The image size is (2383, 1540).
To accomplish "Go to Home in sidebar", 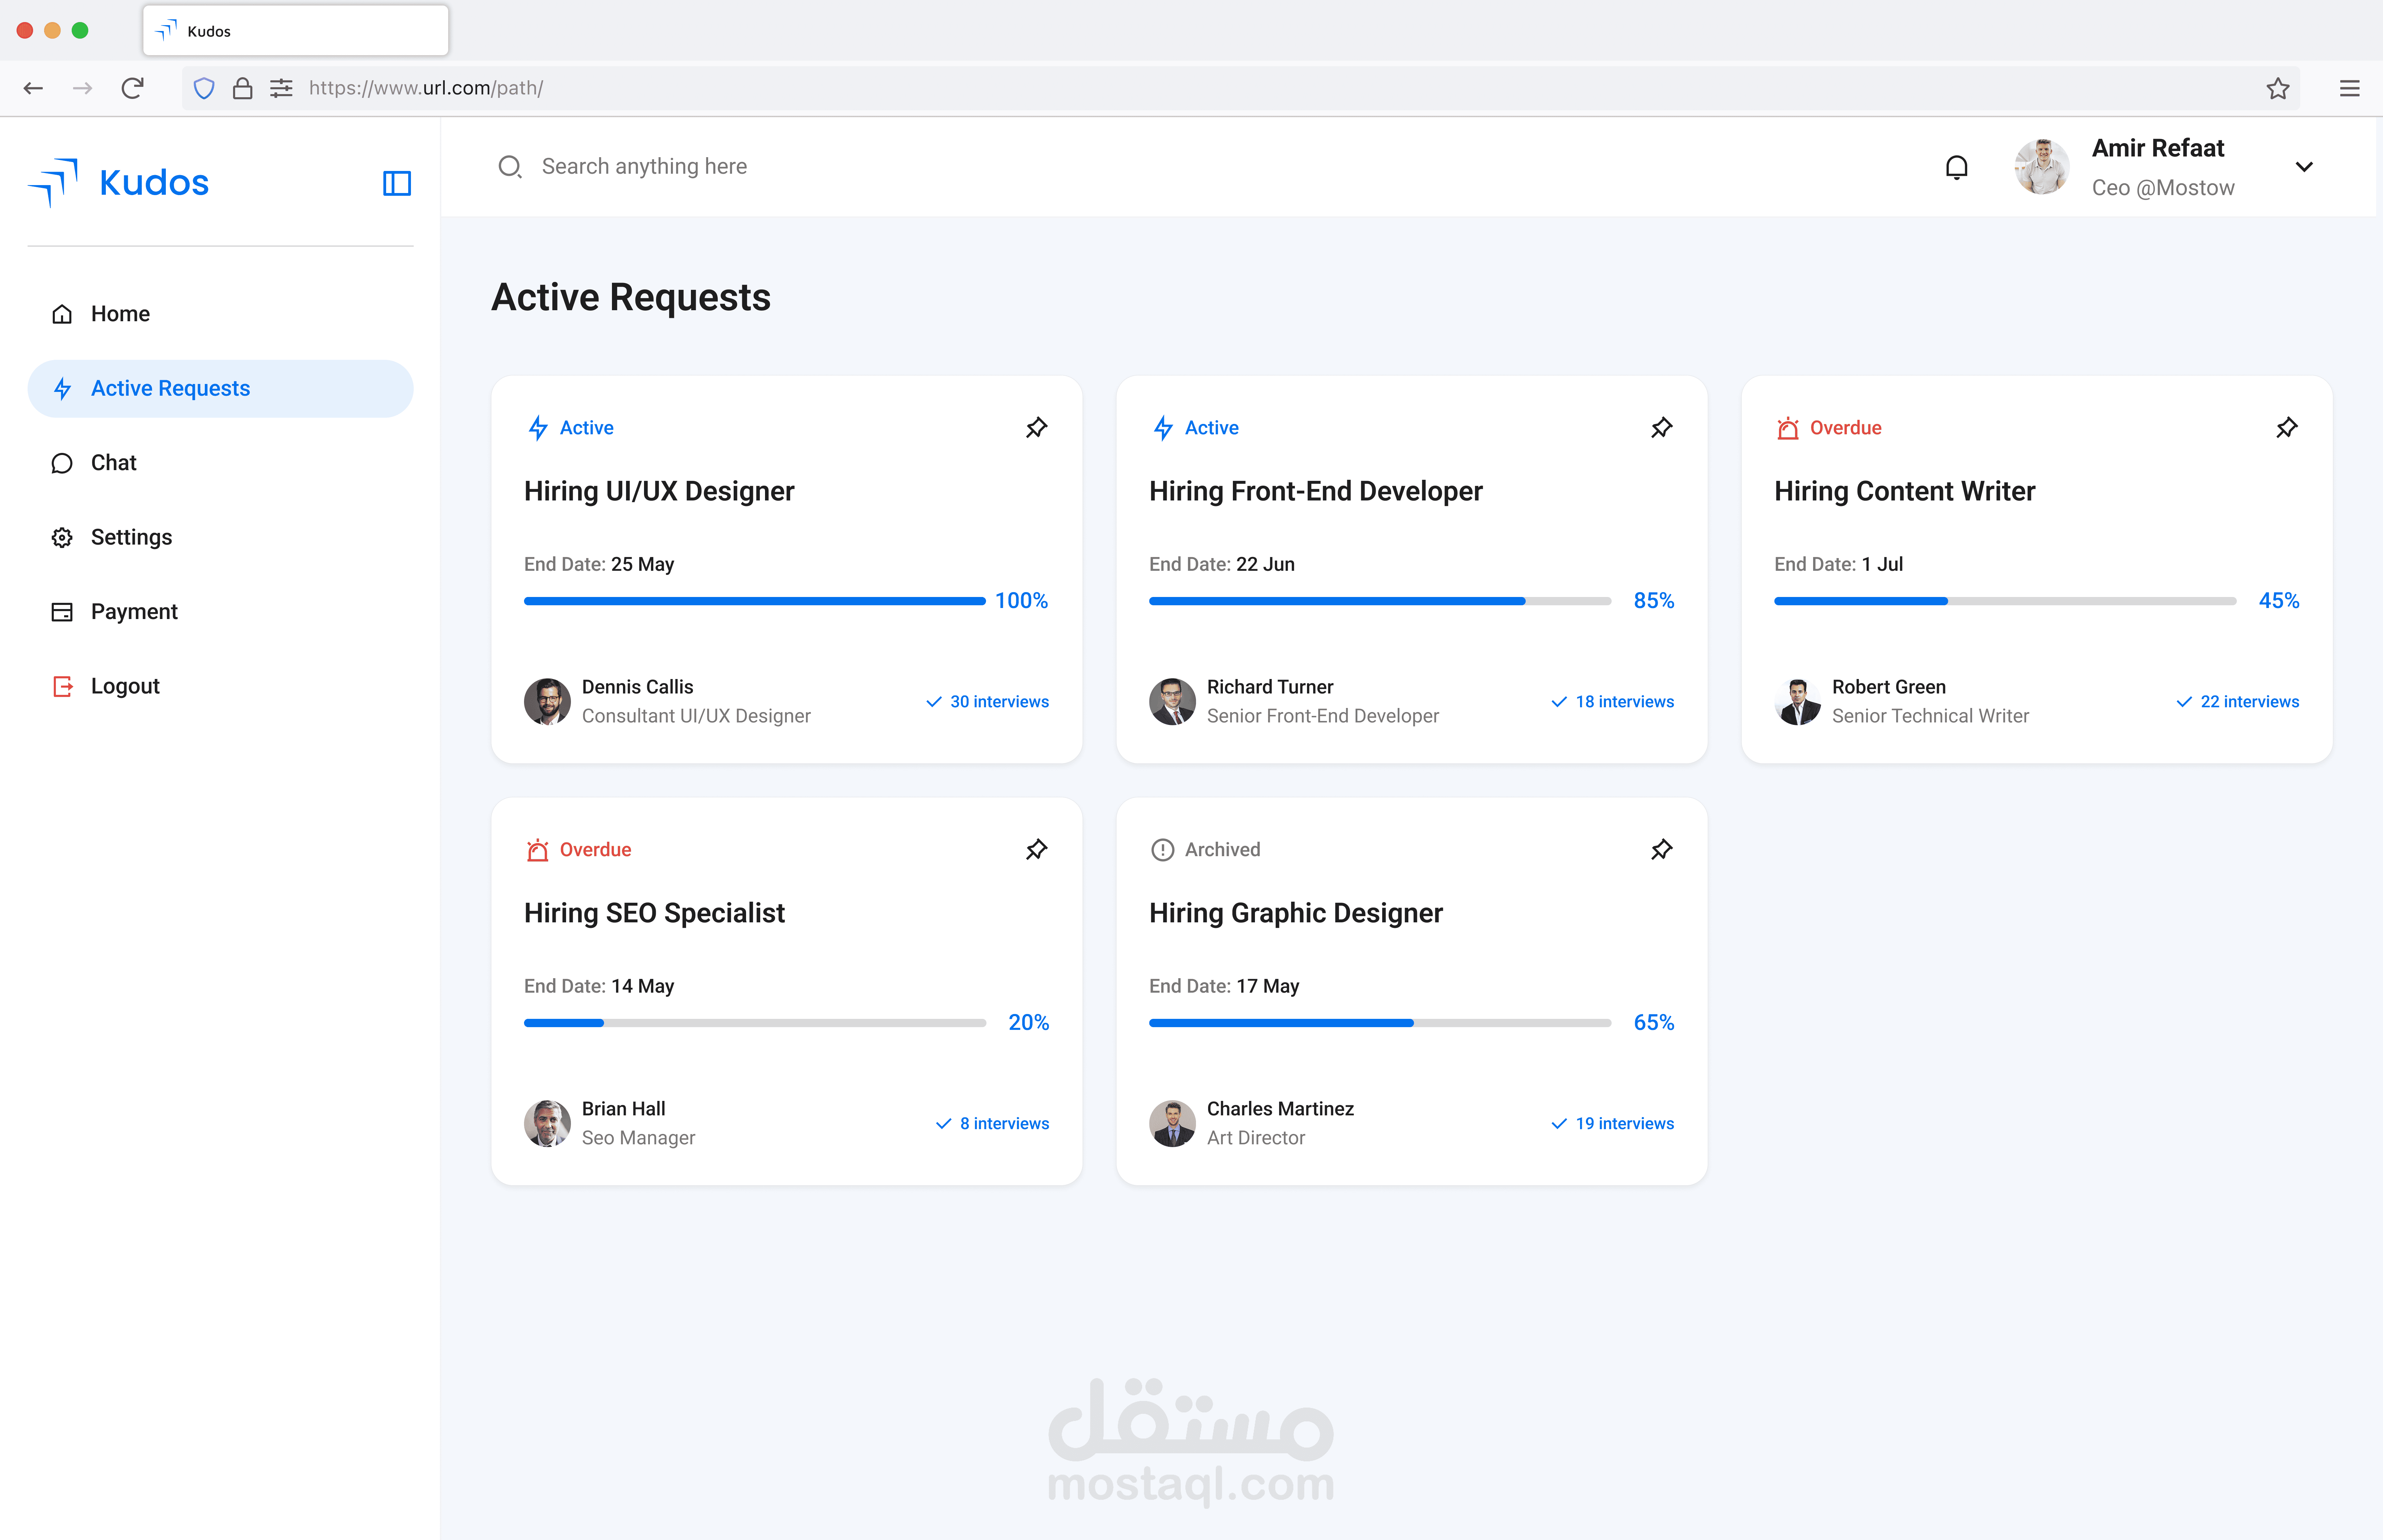I will tap(120, 314).
